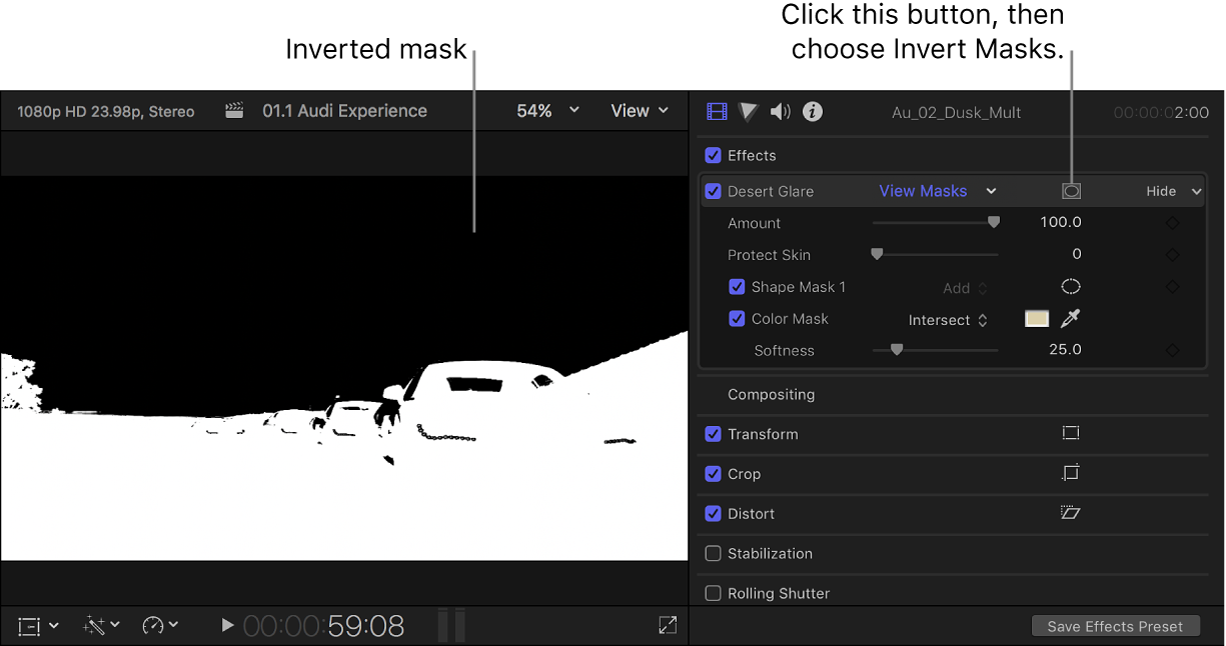Select the Color Mask eyedropper
This screenshot has width=1226, height=646.
(1068, 318)
